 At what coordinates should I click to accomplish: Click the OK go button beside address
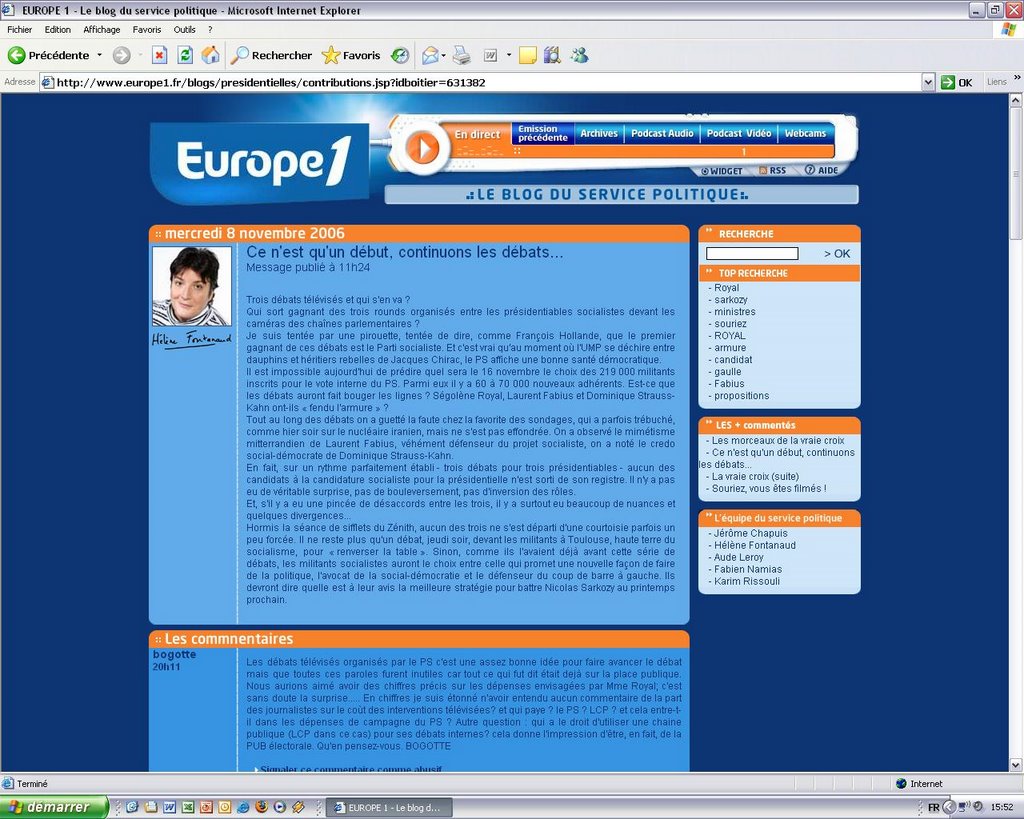[957, 82]
